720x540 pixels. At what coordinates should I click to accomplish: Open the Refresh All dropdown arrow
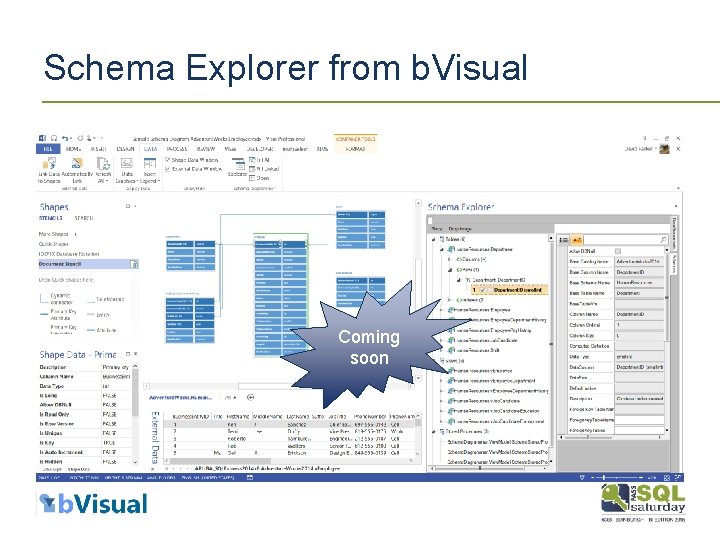[107, 181]
